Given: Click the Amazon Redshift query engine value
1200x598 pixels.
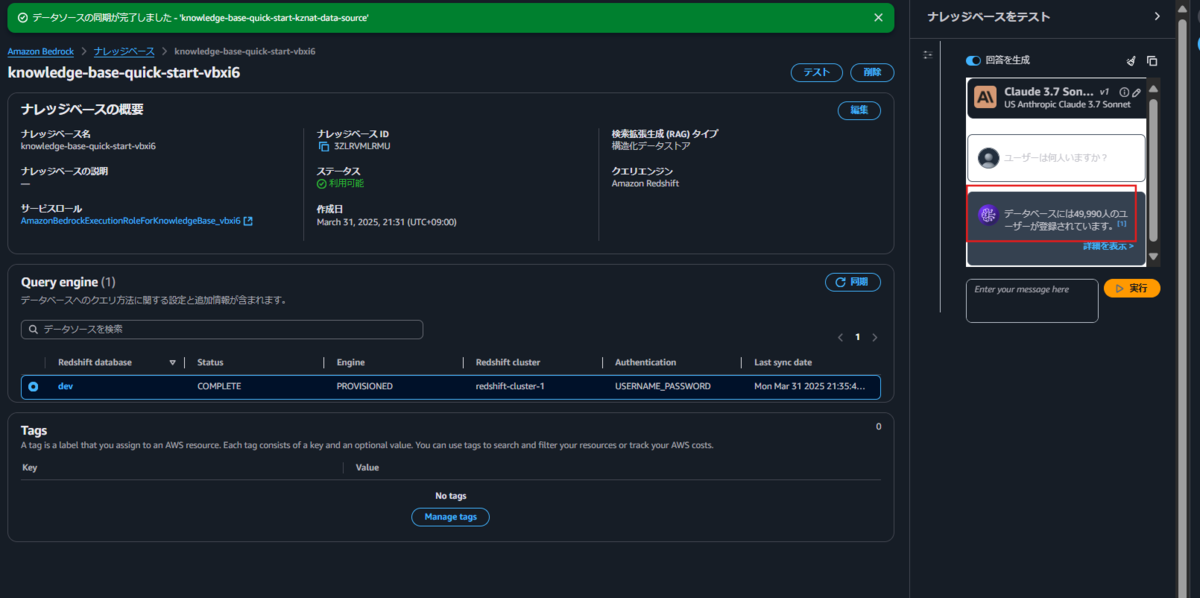Looking at the screenshot, I should pos(646,184).
